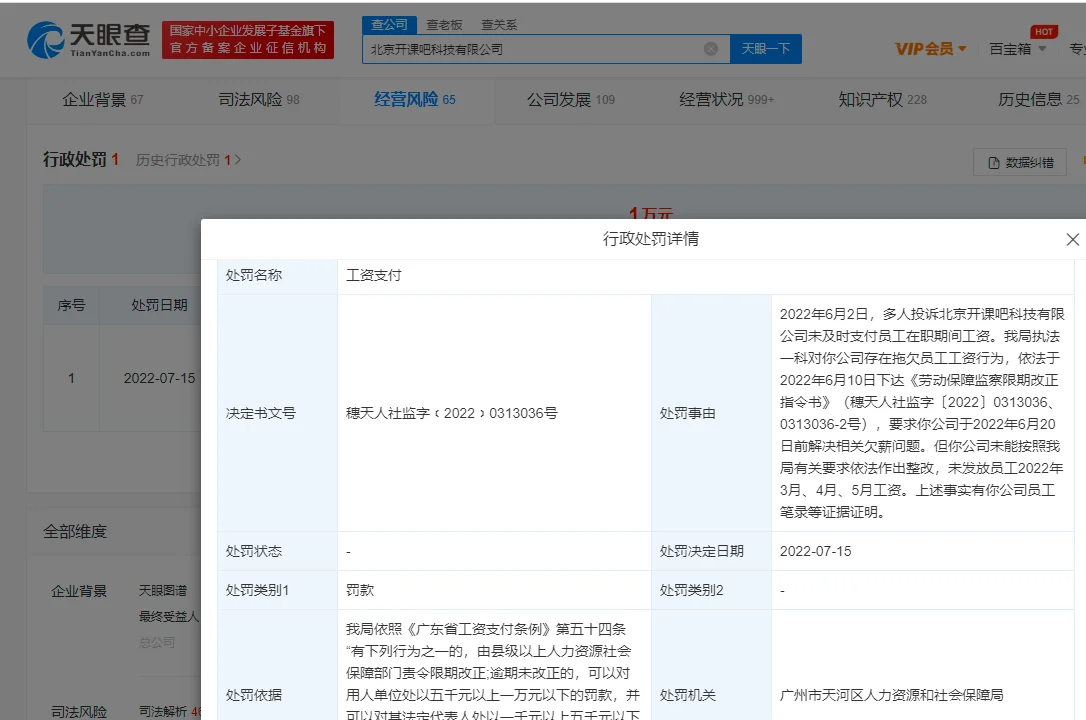Click the 全部维度 heading
Screen dimensions: 1086x720
point(75,532)
